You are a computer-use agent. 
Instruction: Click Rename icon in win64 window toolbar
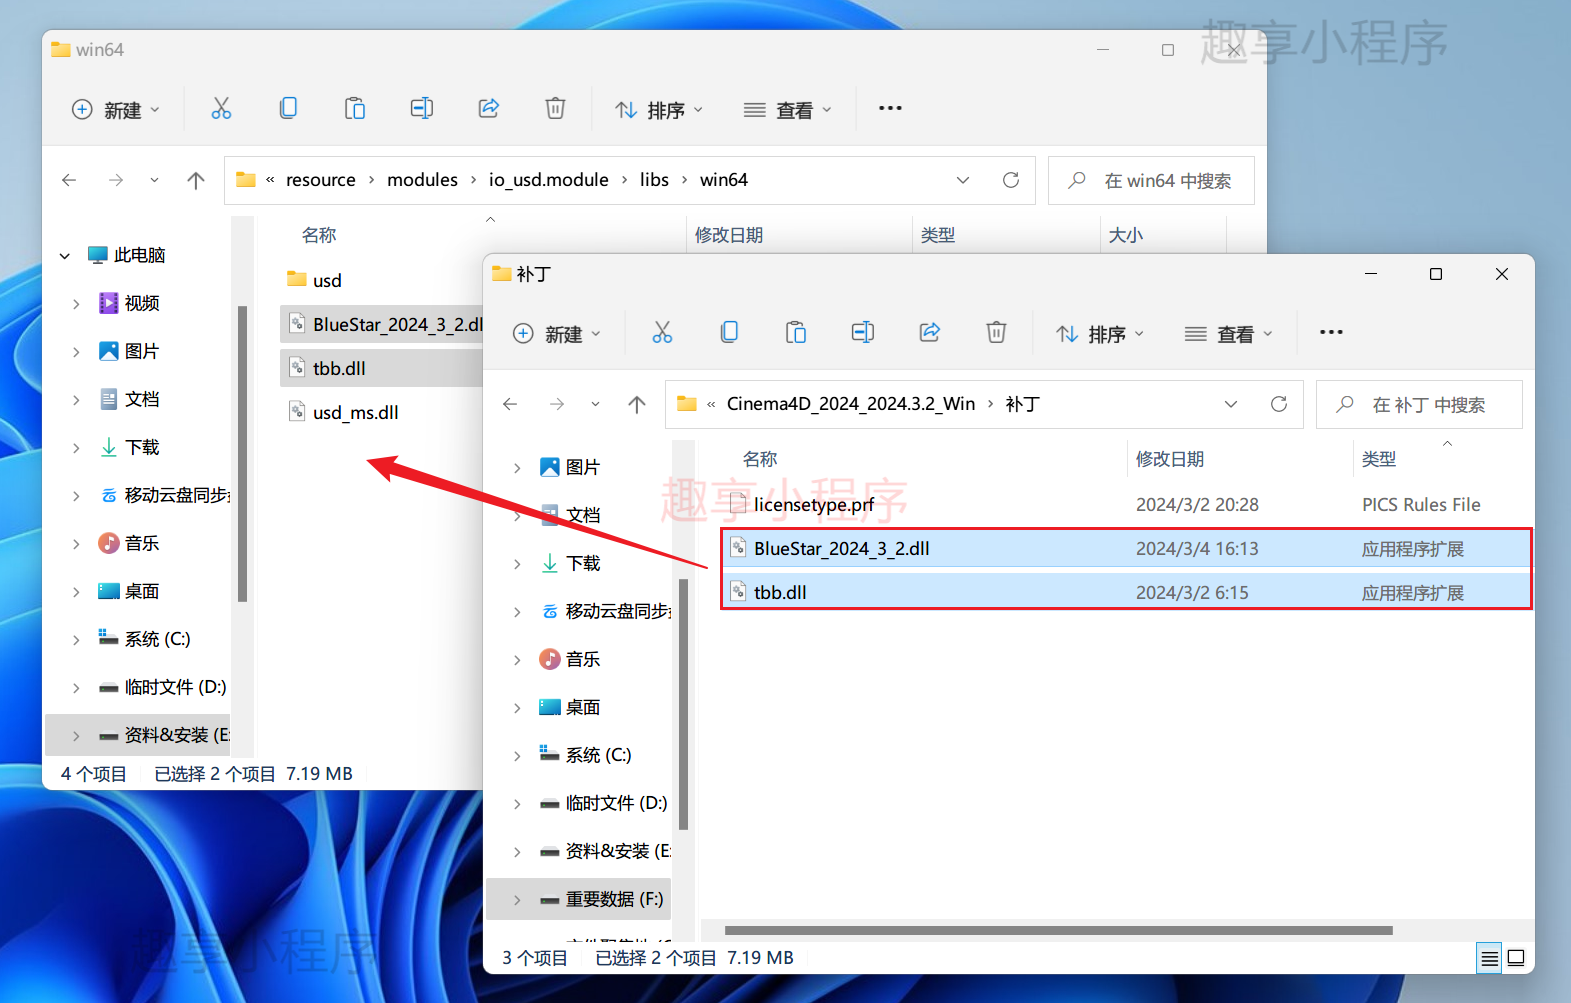point(422,108)
